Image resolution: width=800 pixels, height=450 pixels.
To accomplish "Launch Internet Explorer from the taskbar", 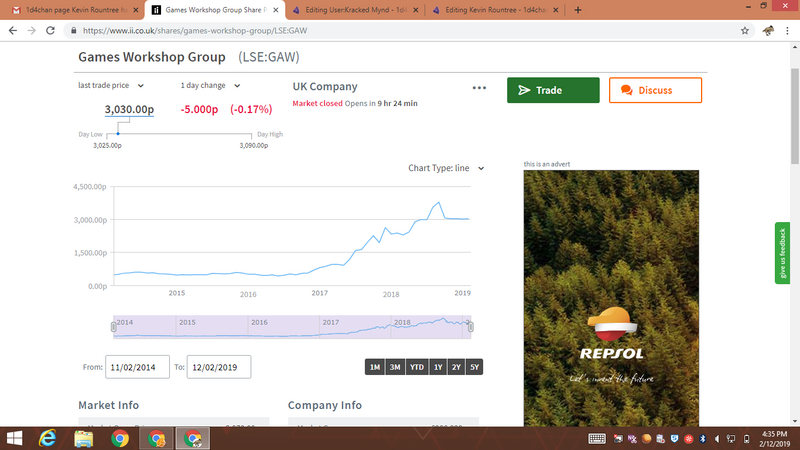I will tap(47, 438).
